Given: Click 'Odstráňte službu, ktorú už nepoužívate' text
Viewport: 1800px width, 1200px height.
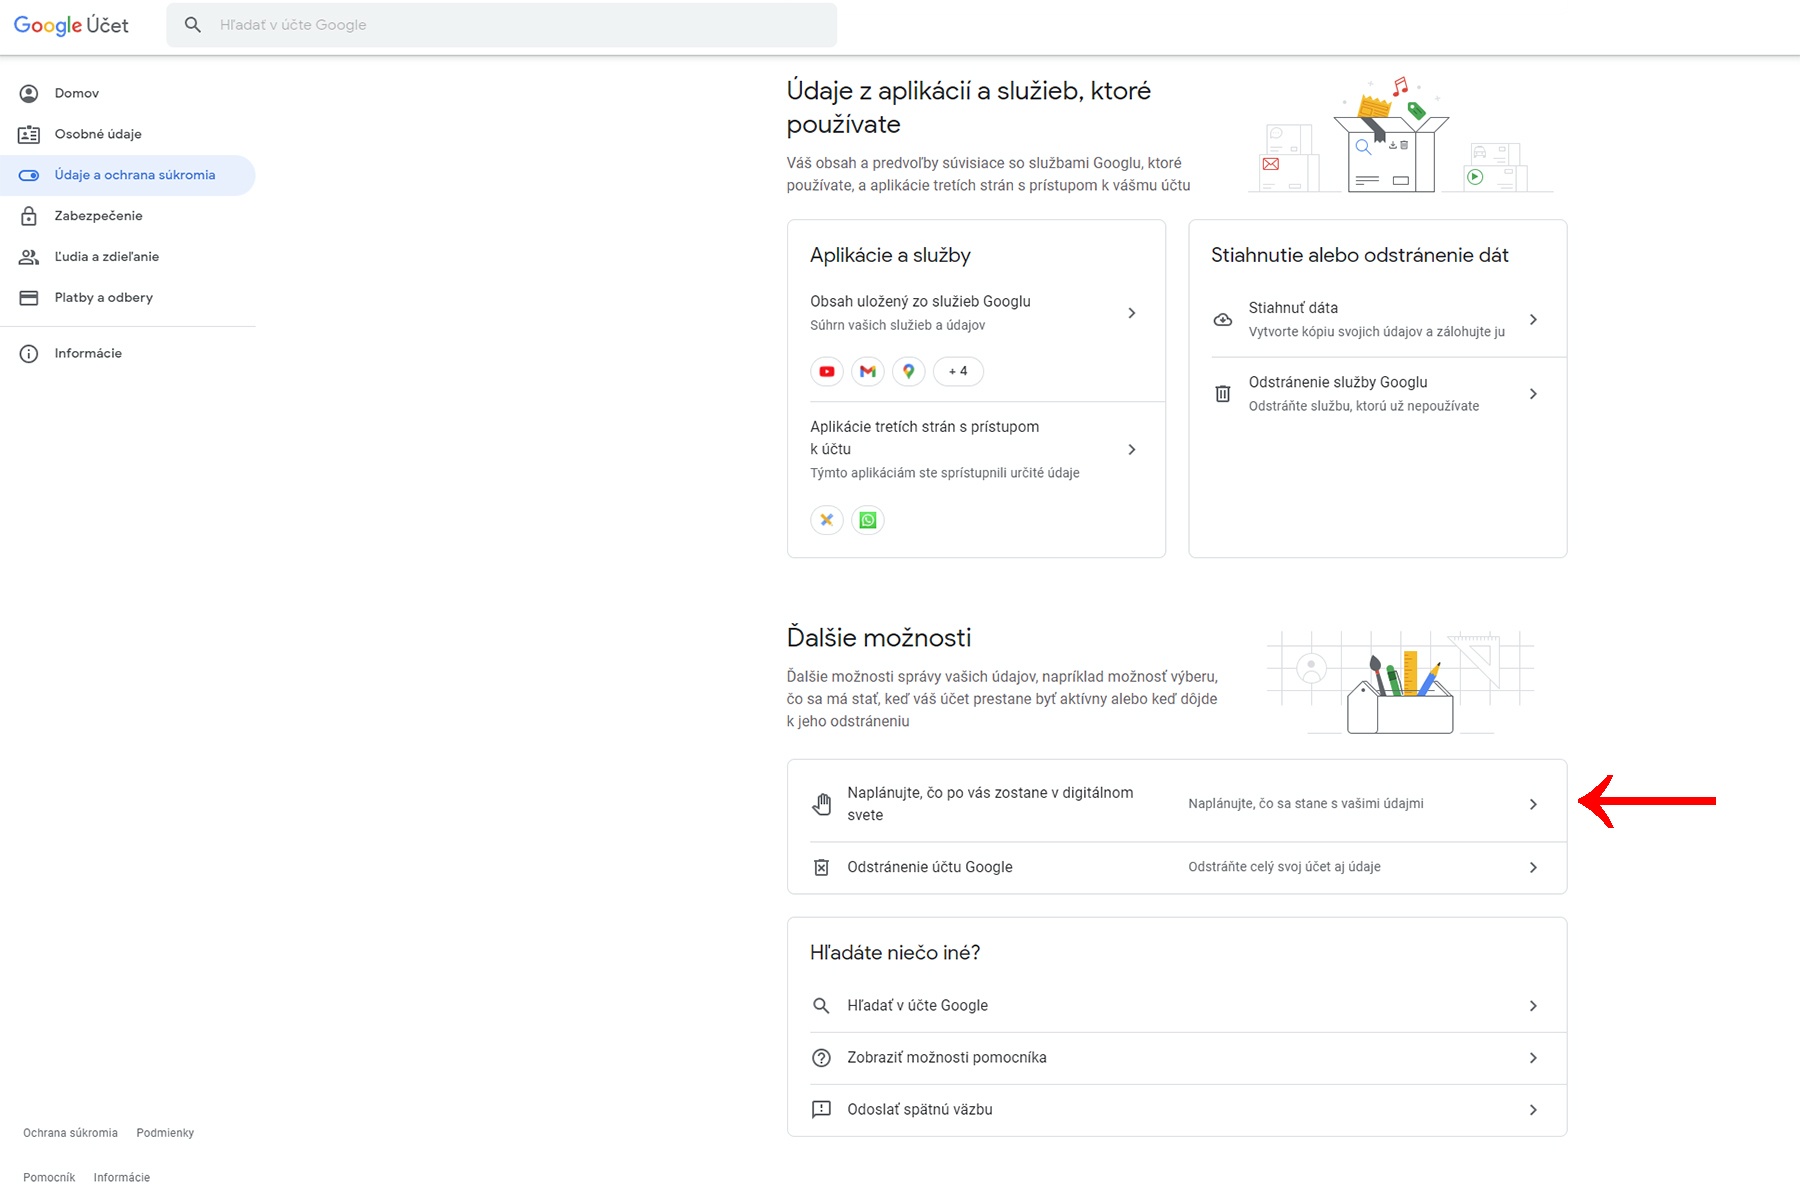Looking at the screenshot, I should pyautogui.click(x=1364, y=406).
